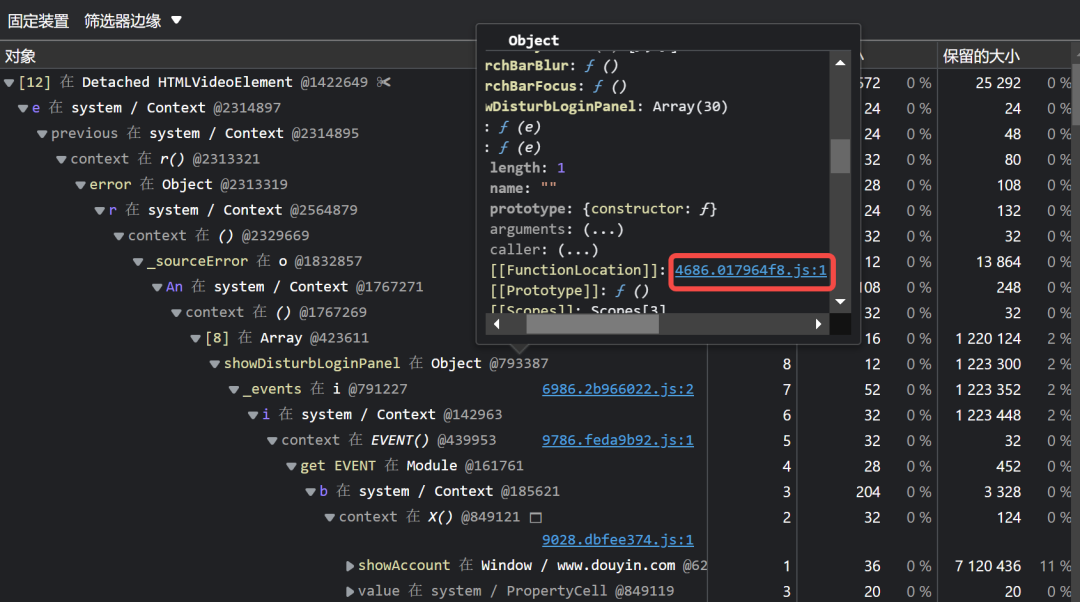1080x602 pixels.
Task: Click the popup horizontal scrollbar thumb
Action: [x=592, y=324]
